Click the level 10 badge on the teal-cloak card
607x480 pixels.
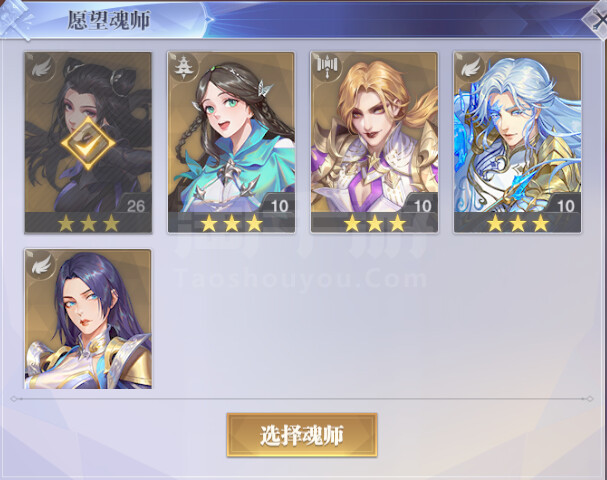(278, 205)
